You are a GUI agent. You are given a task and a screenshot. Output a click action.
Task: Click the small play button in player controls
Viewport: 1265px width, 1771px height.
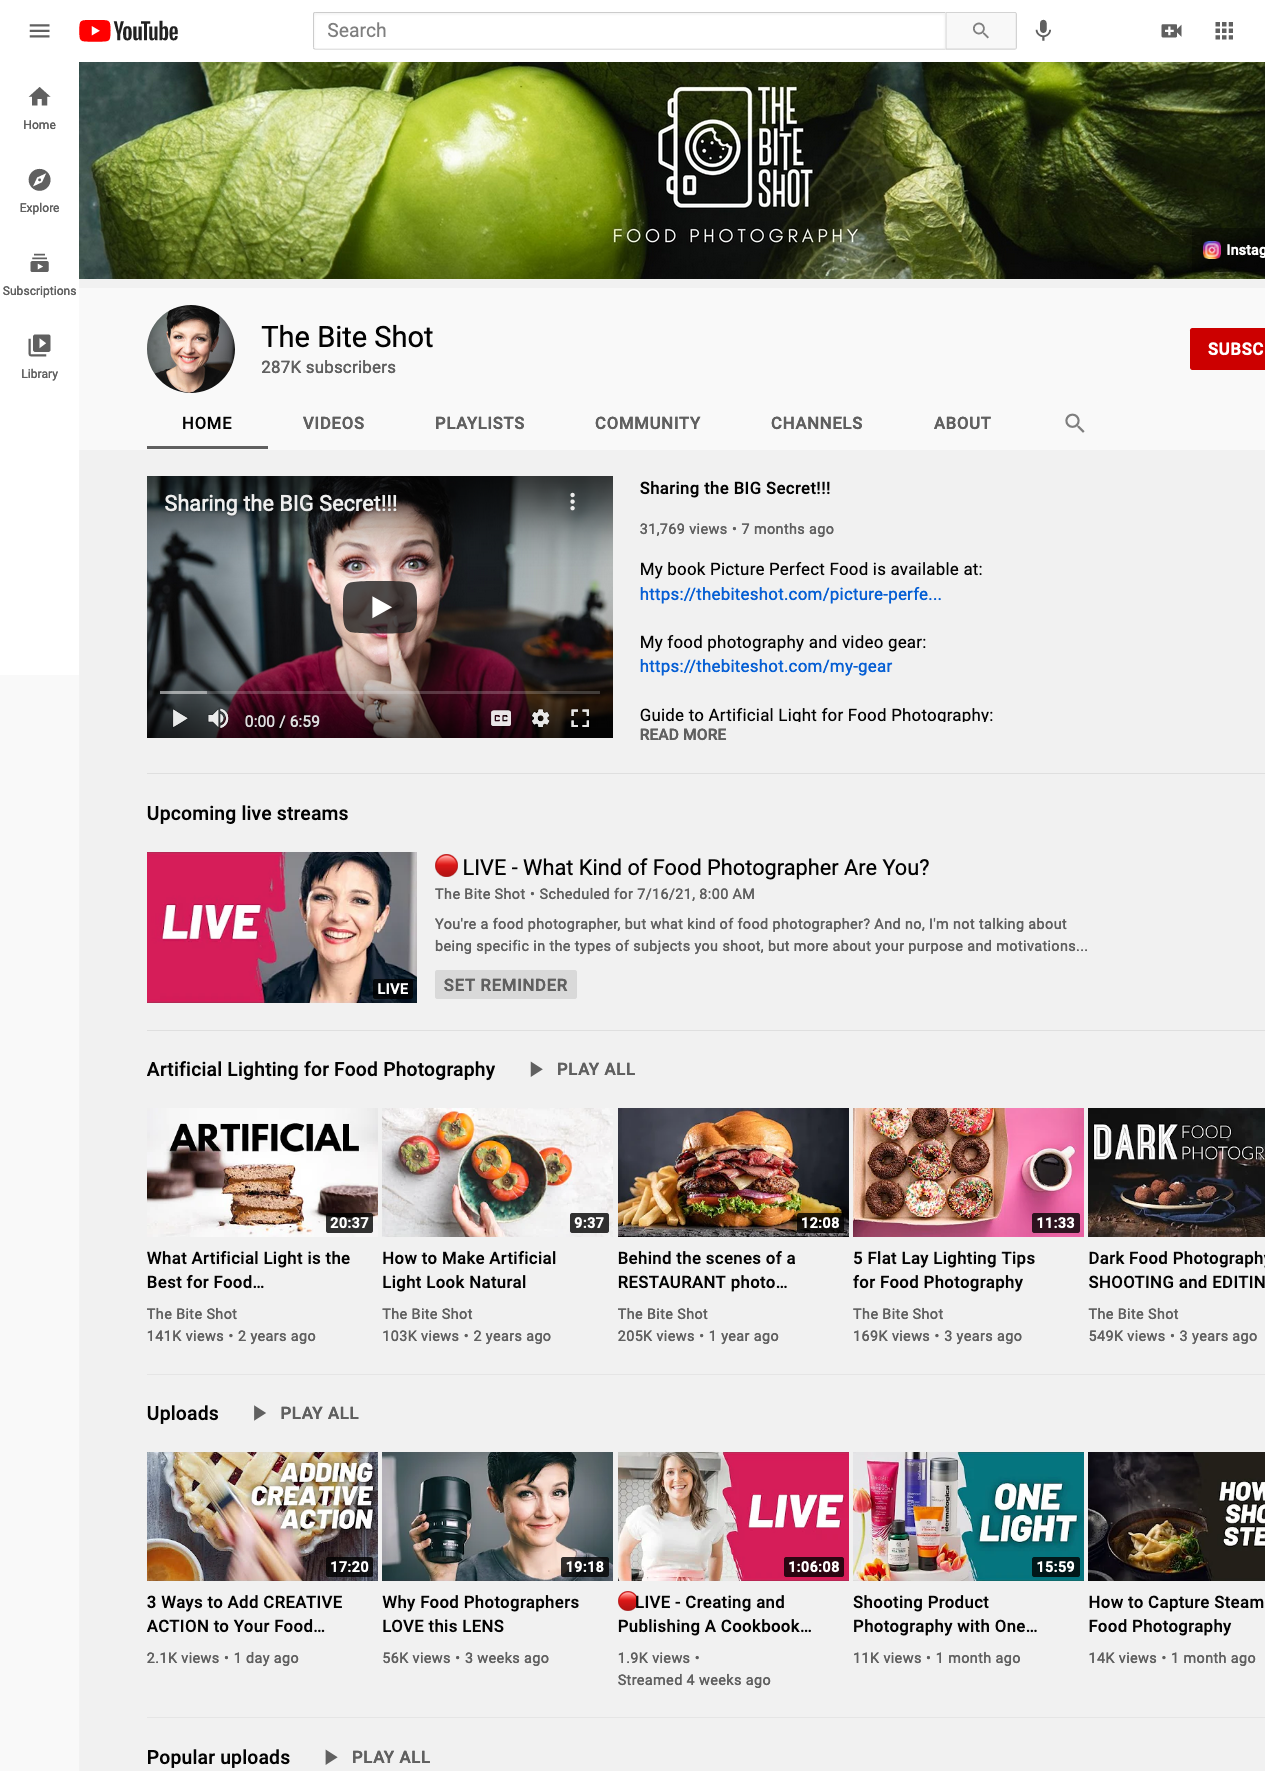click(180, 719)
